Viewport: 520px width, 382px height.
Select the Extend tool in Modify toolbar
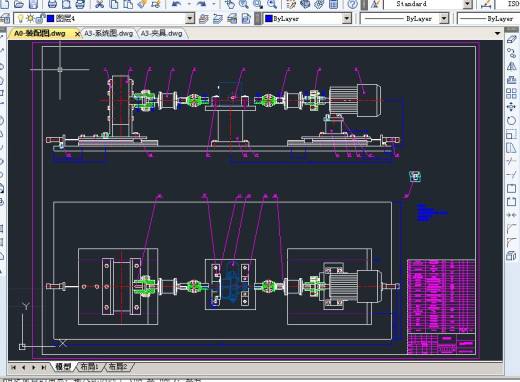pyautogui.click(x=511, y=175)
